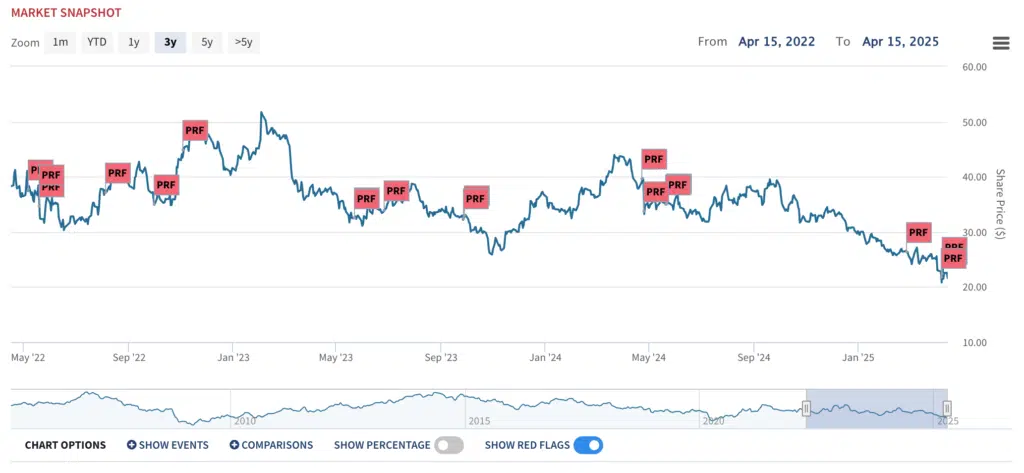
Task: Click the PRF flag in early 2025
Action: click(x=918, y=233)
